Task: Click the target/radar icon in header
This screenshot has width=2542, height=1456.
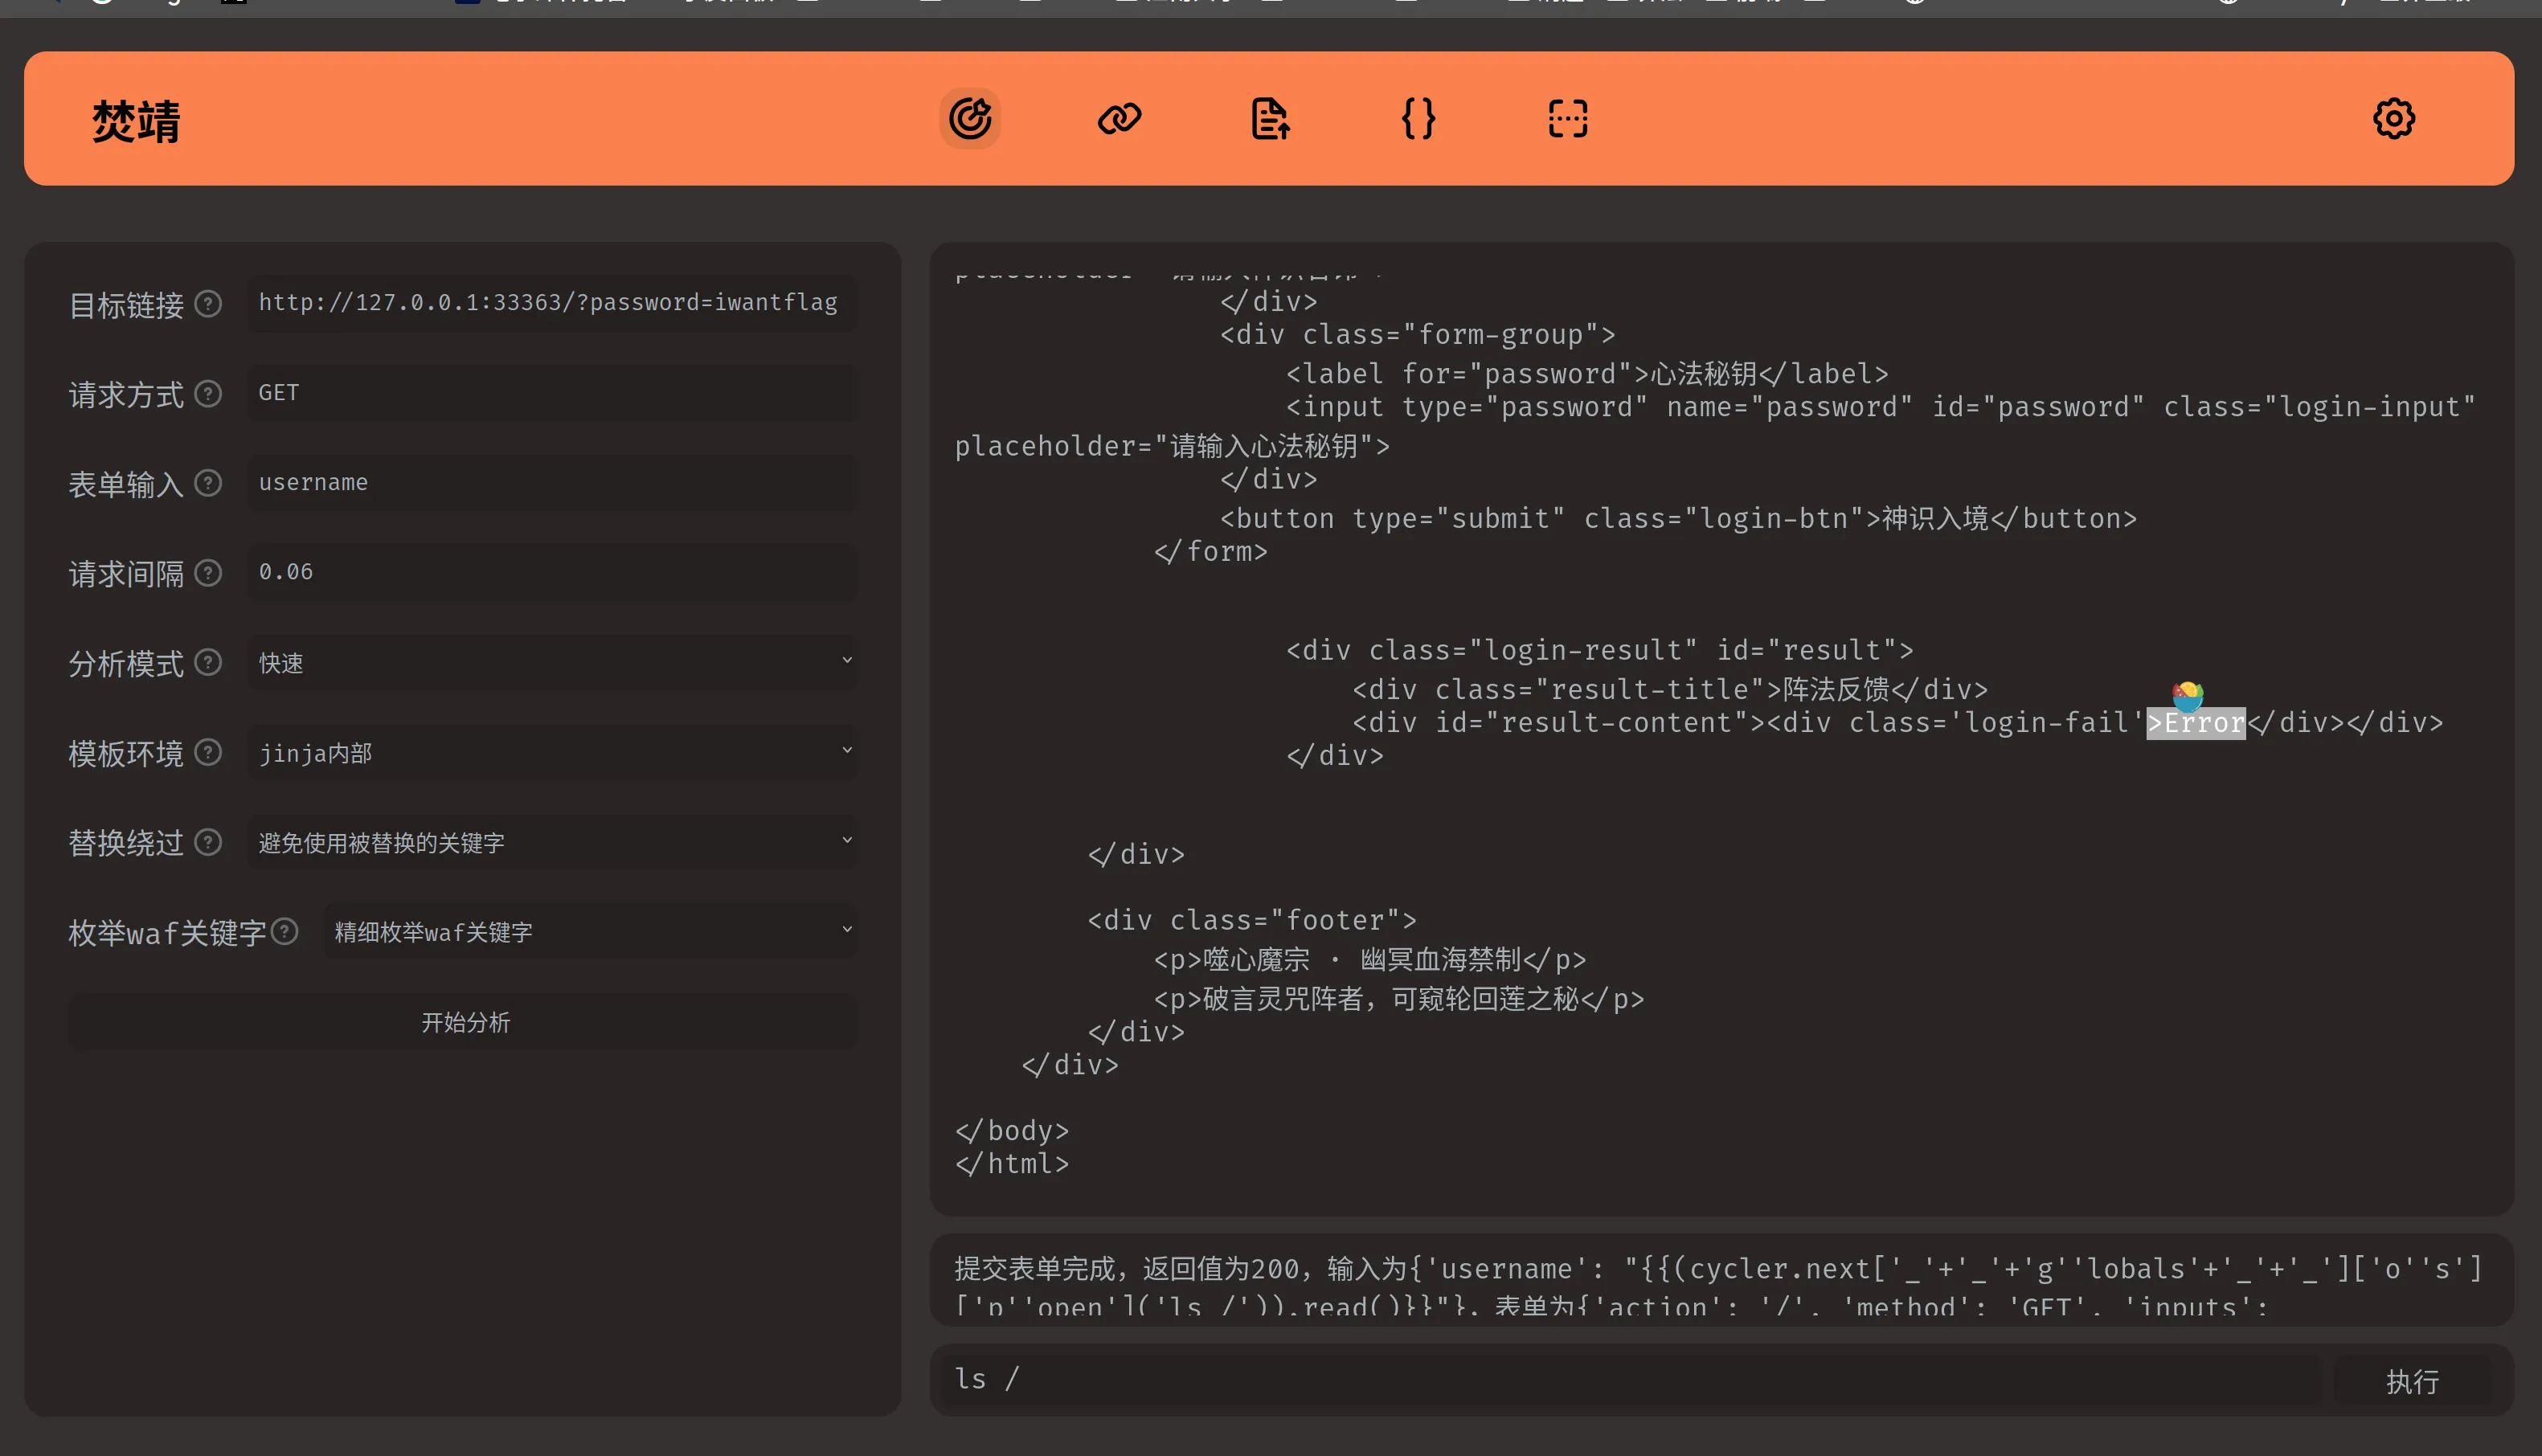Action: (969, 118)
